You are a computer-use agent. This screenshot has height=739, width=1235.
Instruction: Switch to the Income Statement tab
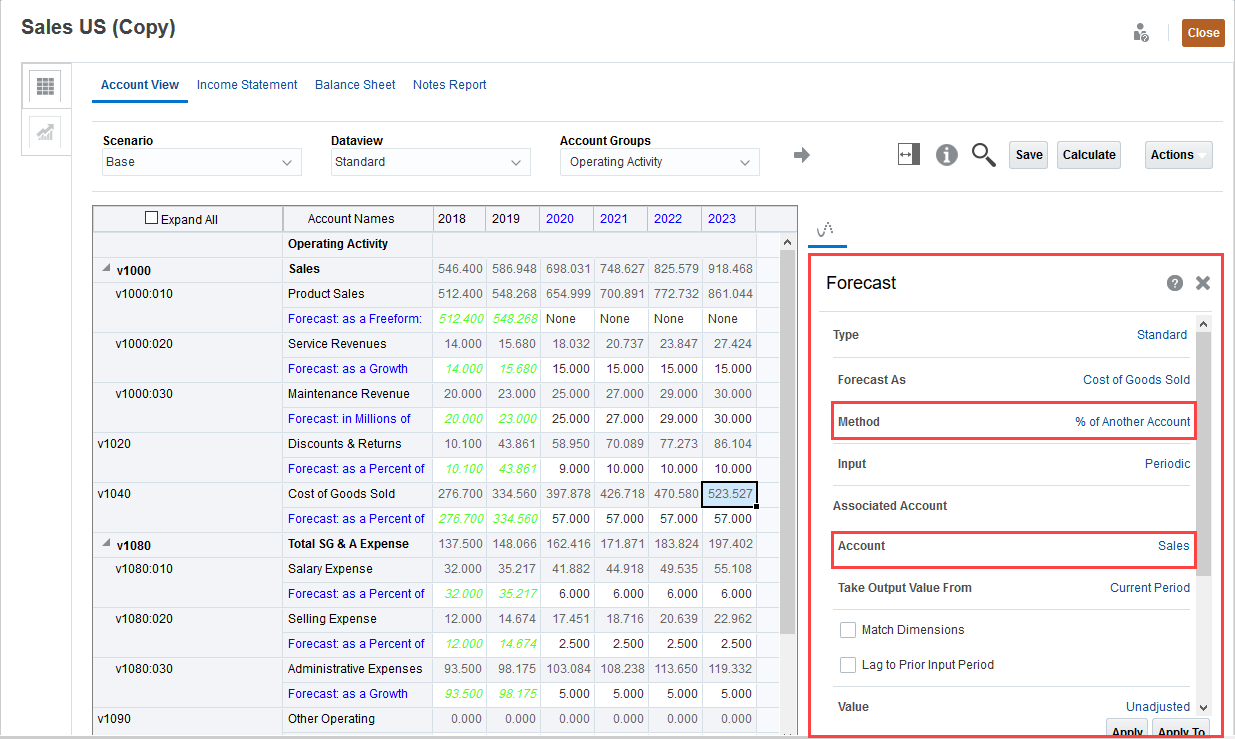click(247, 85)
